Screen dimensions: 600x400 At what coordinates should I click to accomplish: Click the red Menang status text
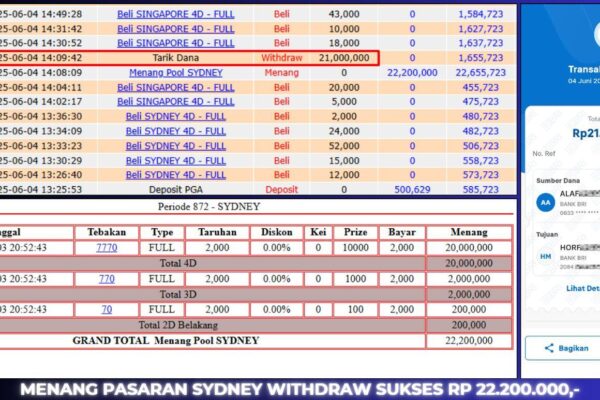[x=282, y=72]
